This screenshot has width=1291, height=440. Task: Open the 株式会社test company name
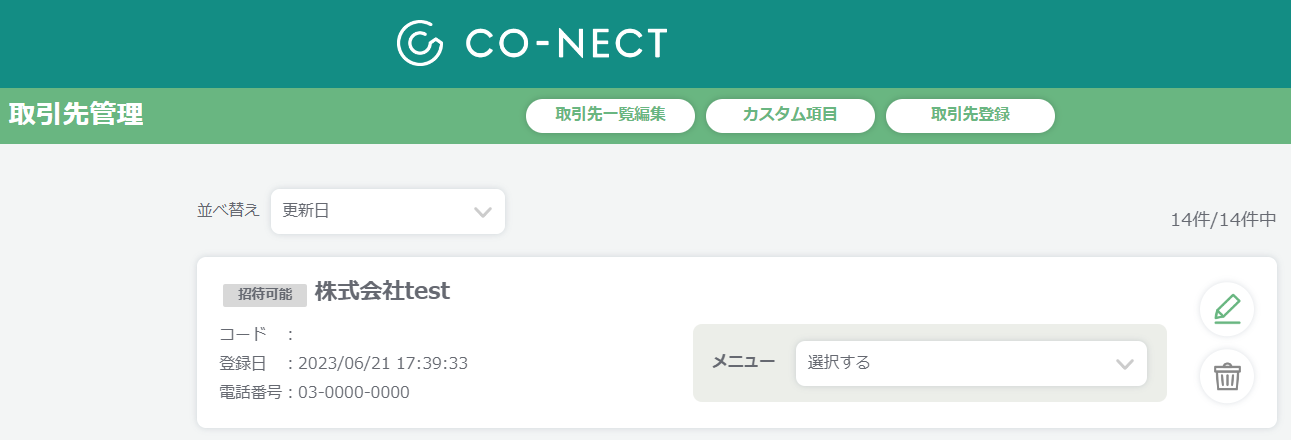coord(382,291)
